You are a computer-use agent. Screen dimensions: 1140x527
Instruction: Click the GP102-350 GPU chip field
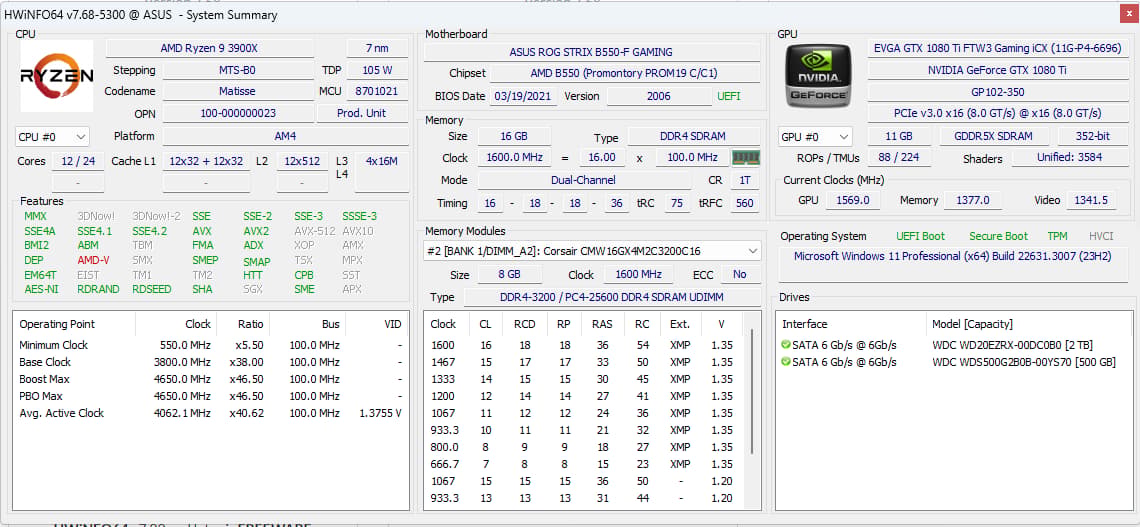coord(998,92)
